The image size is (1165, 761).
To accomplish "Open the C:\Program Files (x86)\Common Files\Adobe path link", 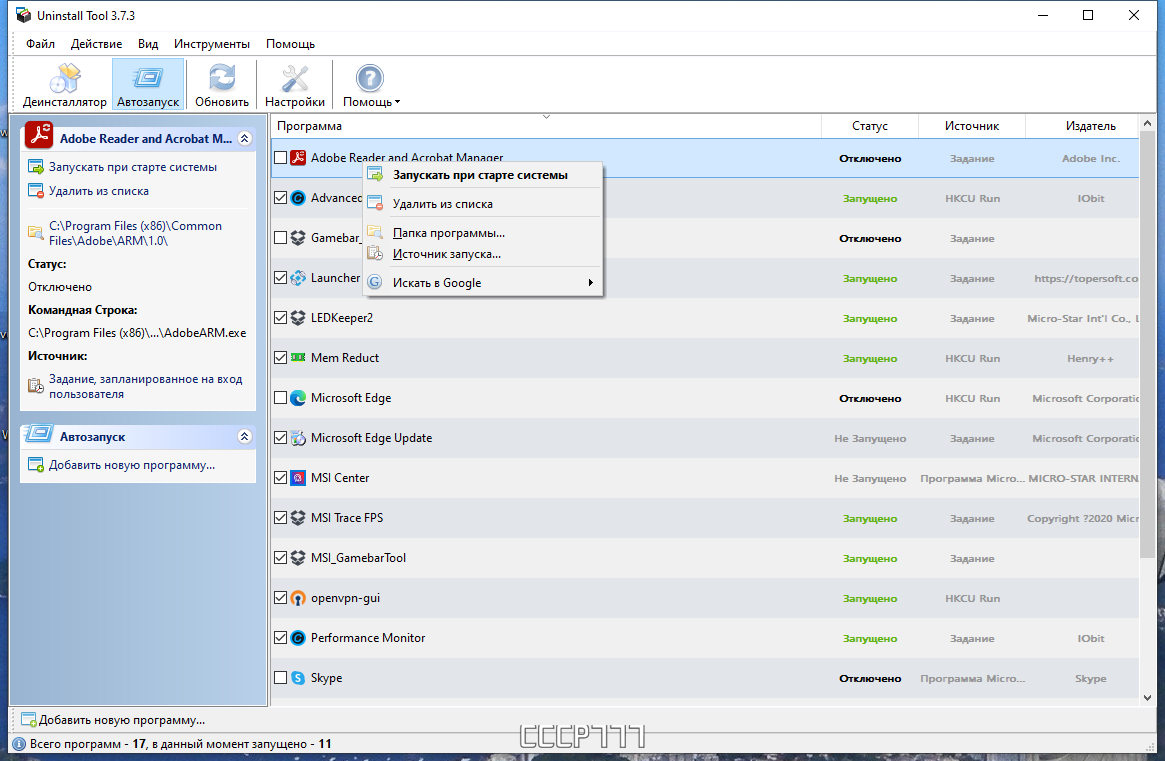I will 135,233.
